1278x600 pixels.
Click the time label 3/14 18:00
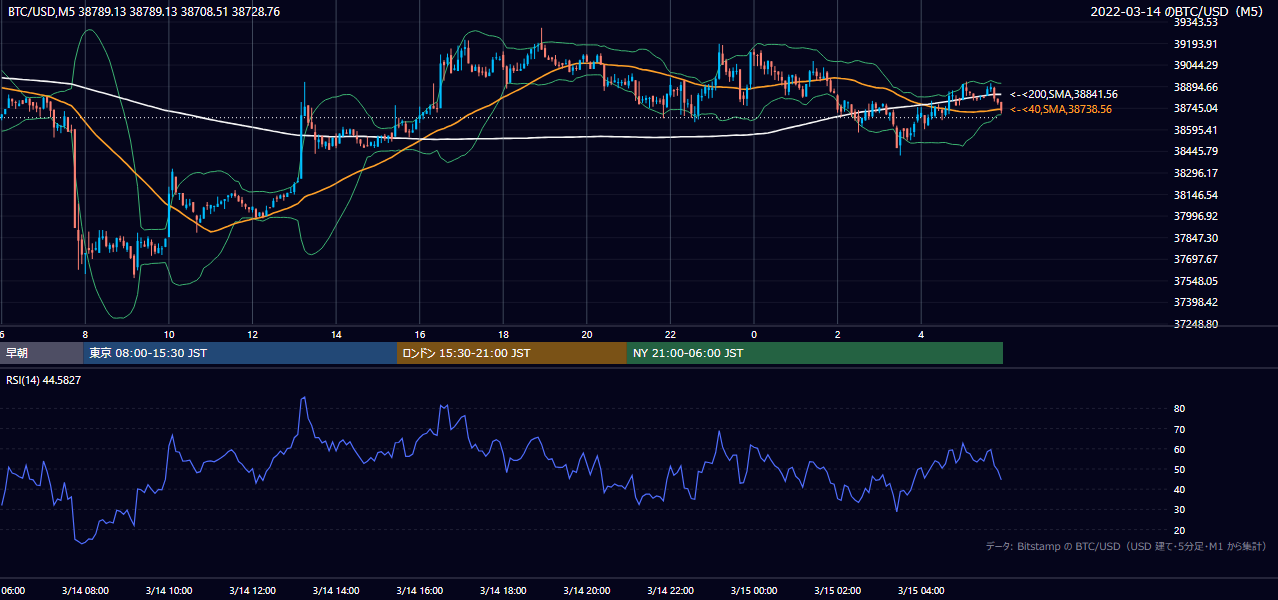click(x=503, y=591)
